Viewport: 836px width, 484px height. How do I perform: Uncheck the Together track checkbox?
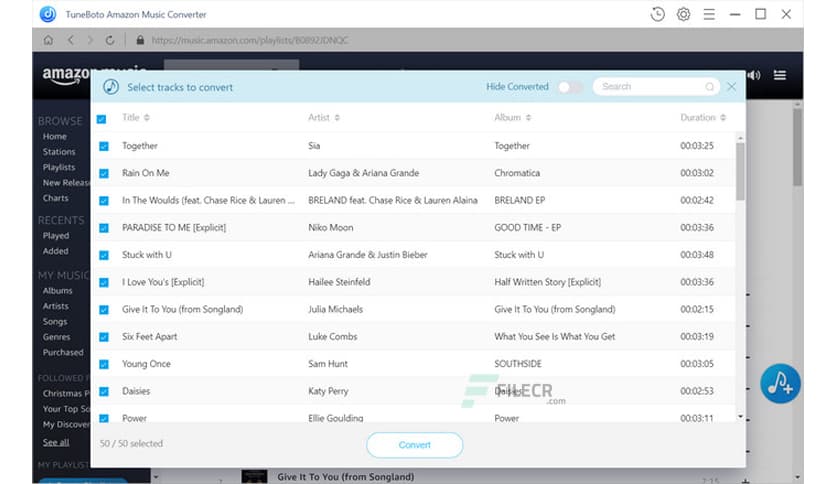(104, 146)
